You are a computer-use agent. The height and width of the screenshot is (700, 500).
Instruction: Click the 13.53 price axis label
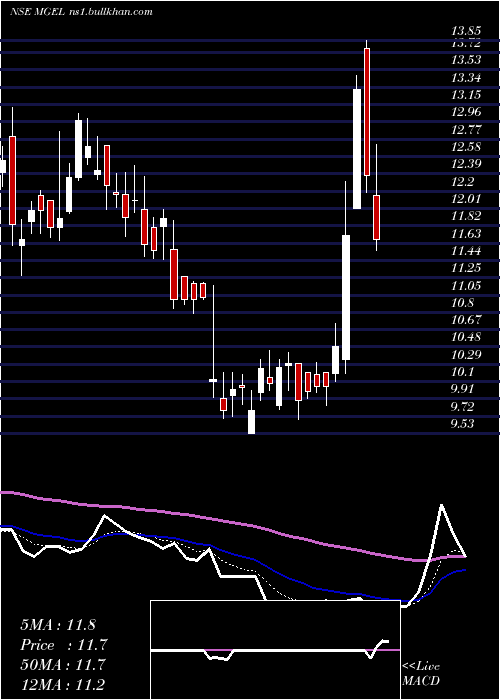[x=466, y=60]
